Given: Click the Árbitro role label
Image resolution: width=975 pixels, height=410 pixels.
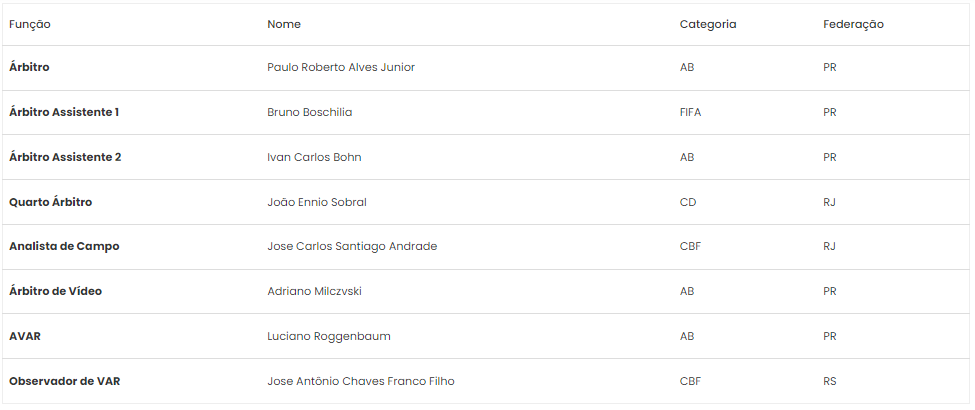Looking at the screenshot, I should point(29,67).
